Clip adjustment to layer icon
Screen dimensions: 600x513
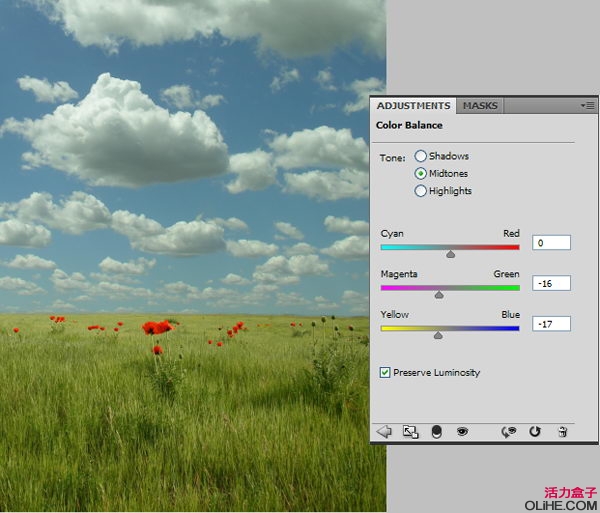tap(437, 432)
